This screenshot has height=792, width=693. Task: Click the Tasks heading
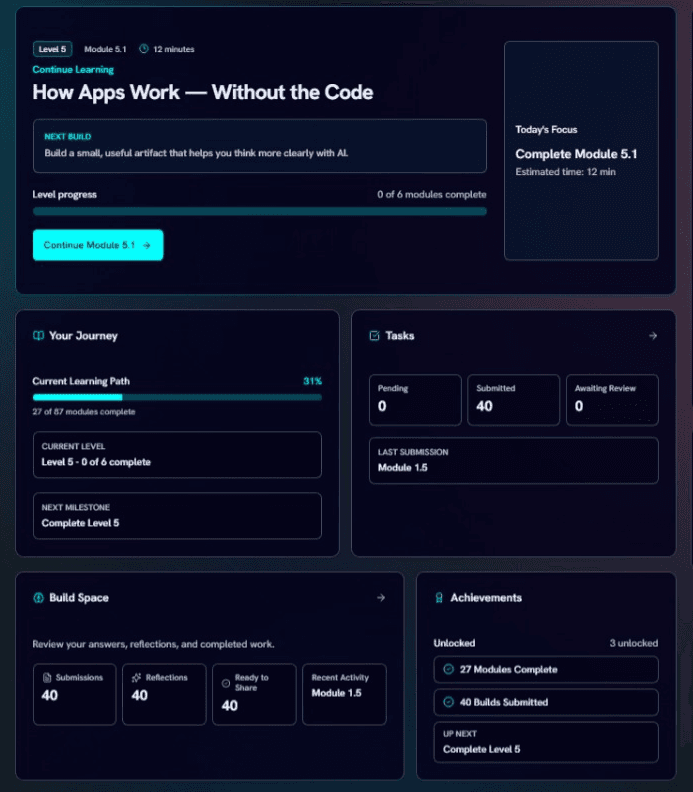pos(400,335)
